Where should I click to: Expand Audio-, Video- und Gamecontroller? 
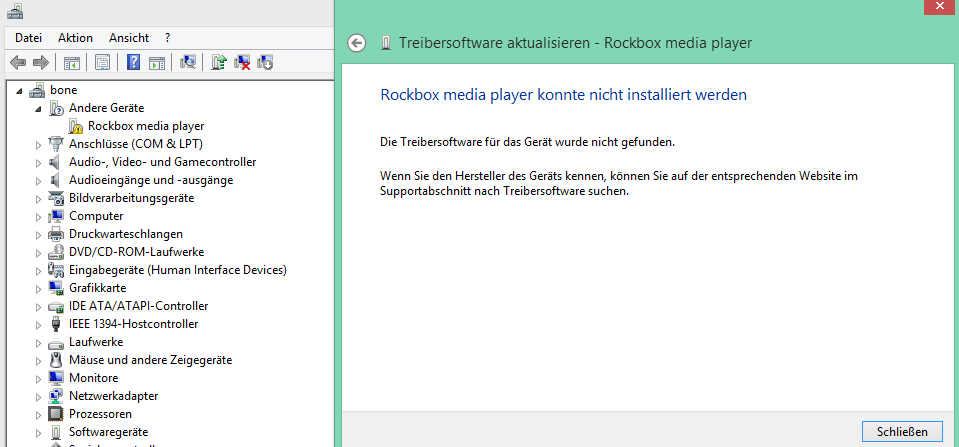click(38, 163)
